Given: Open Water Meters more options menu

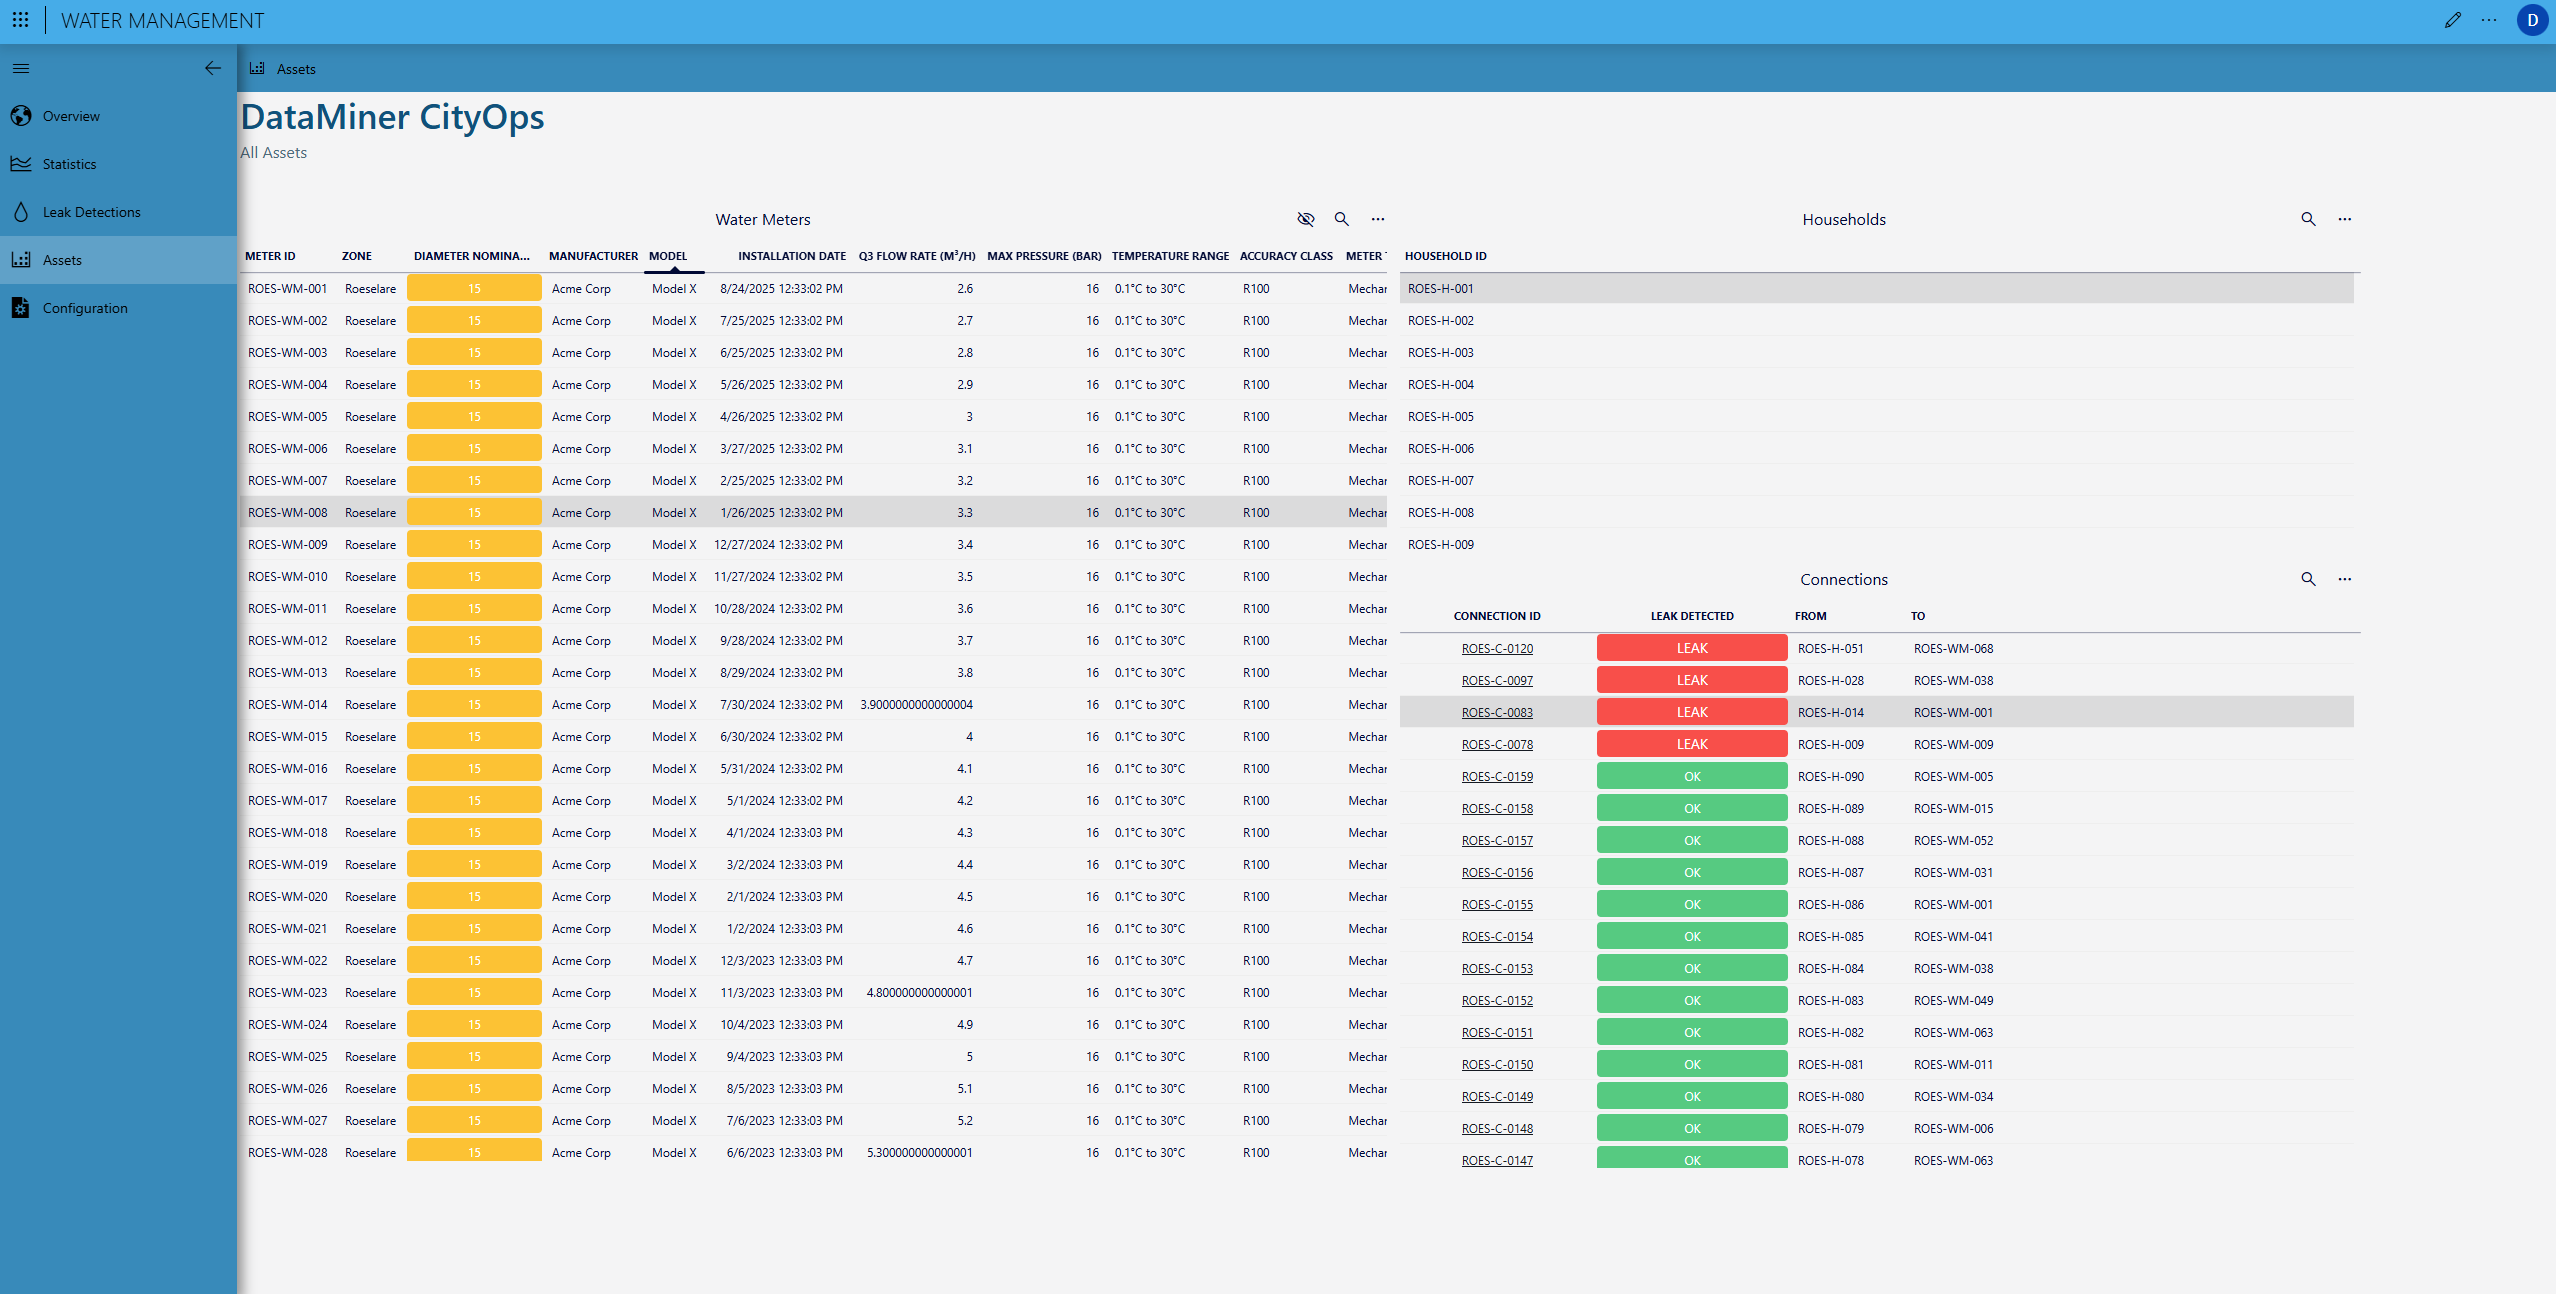Looking at the screenshot, I should (1378, 219).
